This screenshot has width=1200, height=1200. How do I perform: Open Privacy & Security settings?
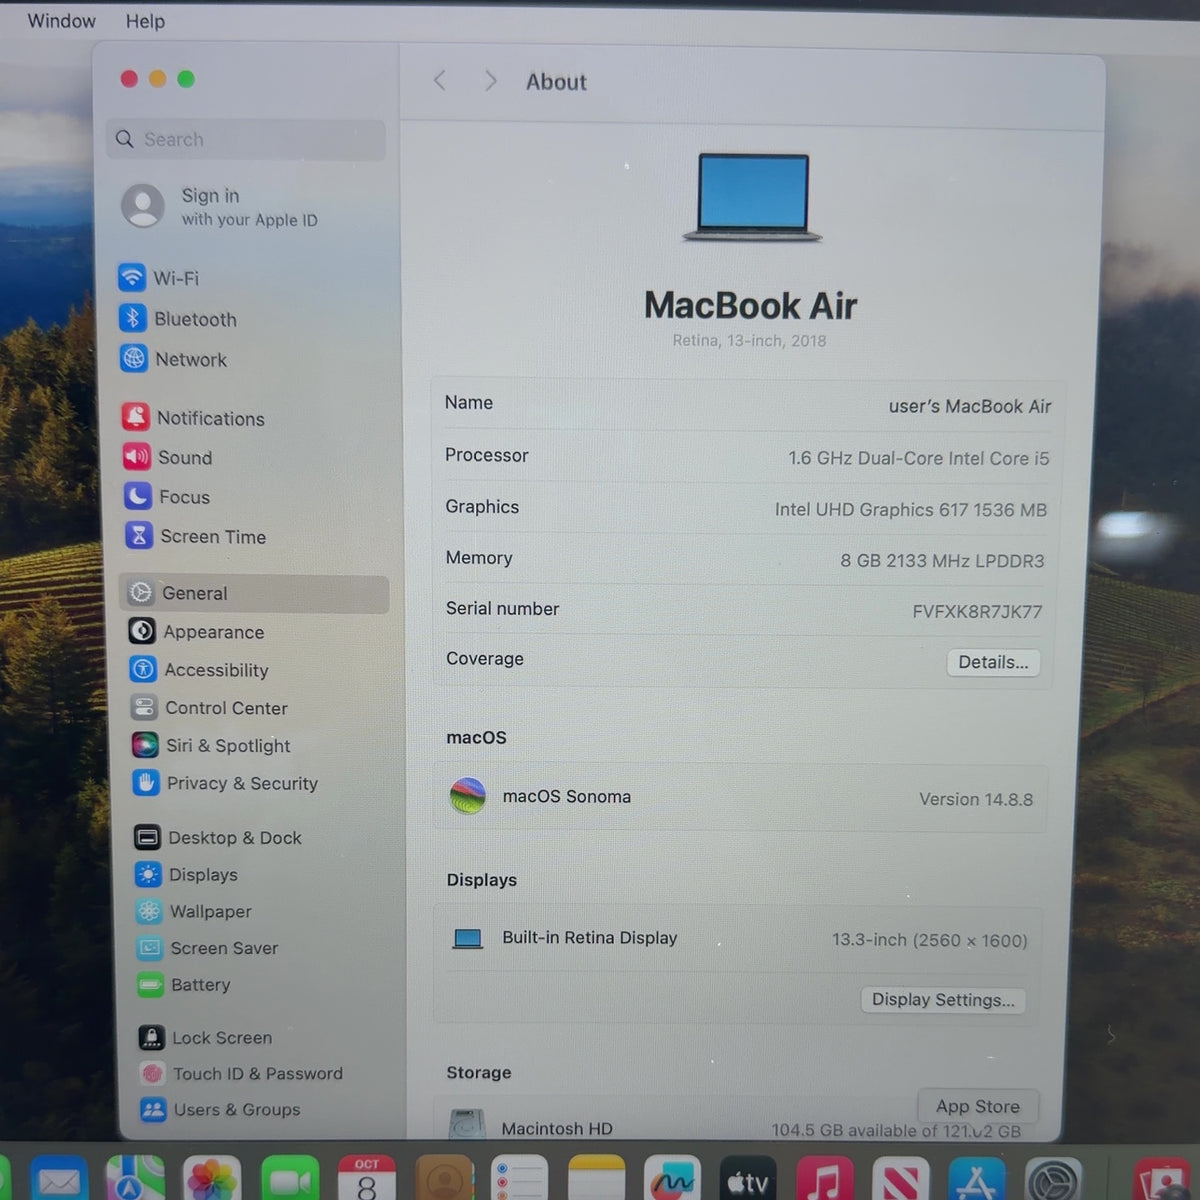[x=226, y=783]
